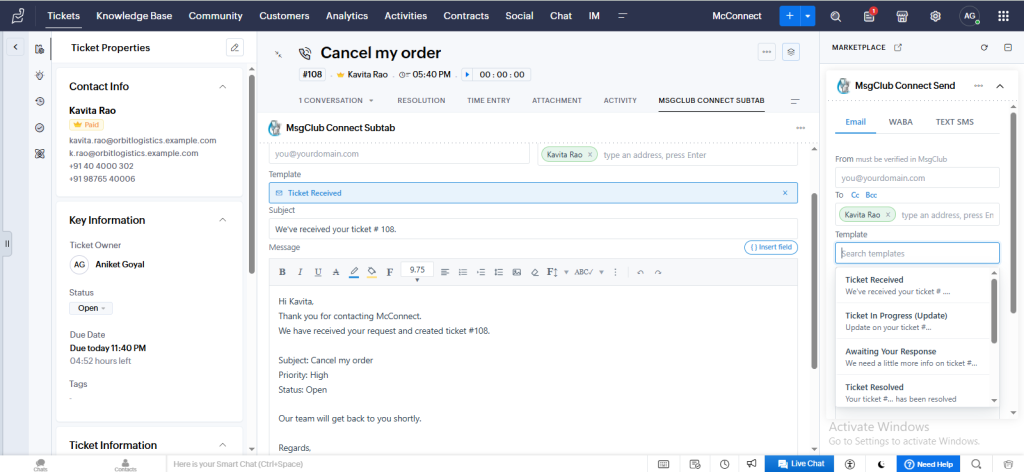Screen dimensions: 1024x472
Task: Open notifications with red badge
Action: [x=869, y=16]
